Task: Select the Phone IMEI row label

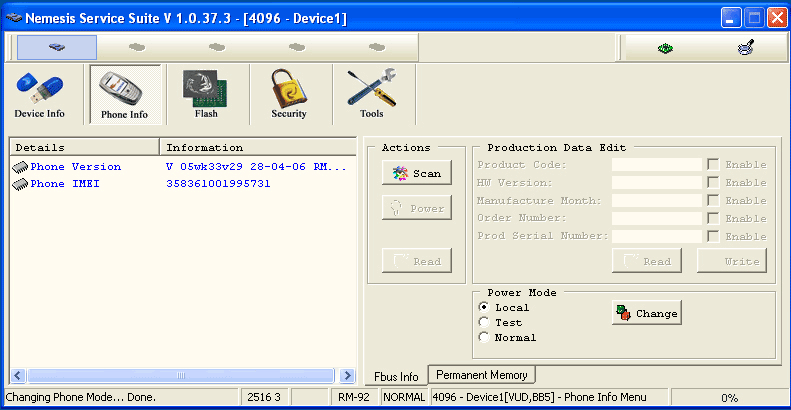Action: coord(65,184)
